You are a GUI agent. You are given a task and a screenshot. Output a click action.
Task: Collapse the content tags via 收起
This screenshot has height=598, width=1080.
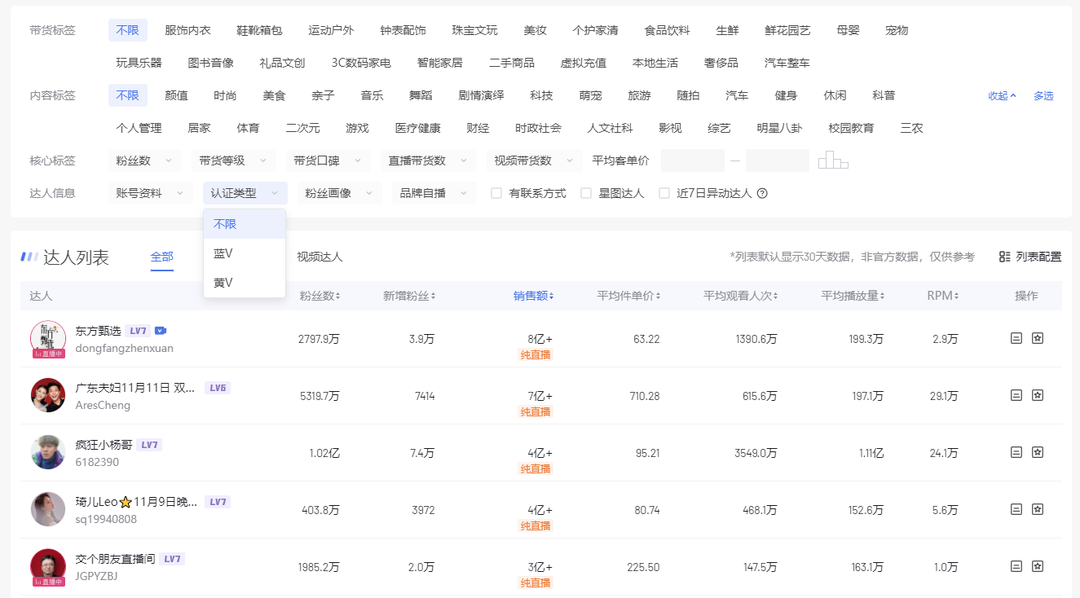[x=1000, y=96]
